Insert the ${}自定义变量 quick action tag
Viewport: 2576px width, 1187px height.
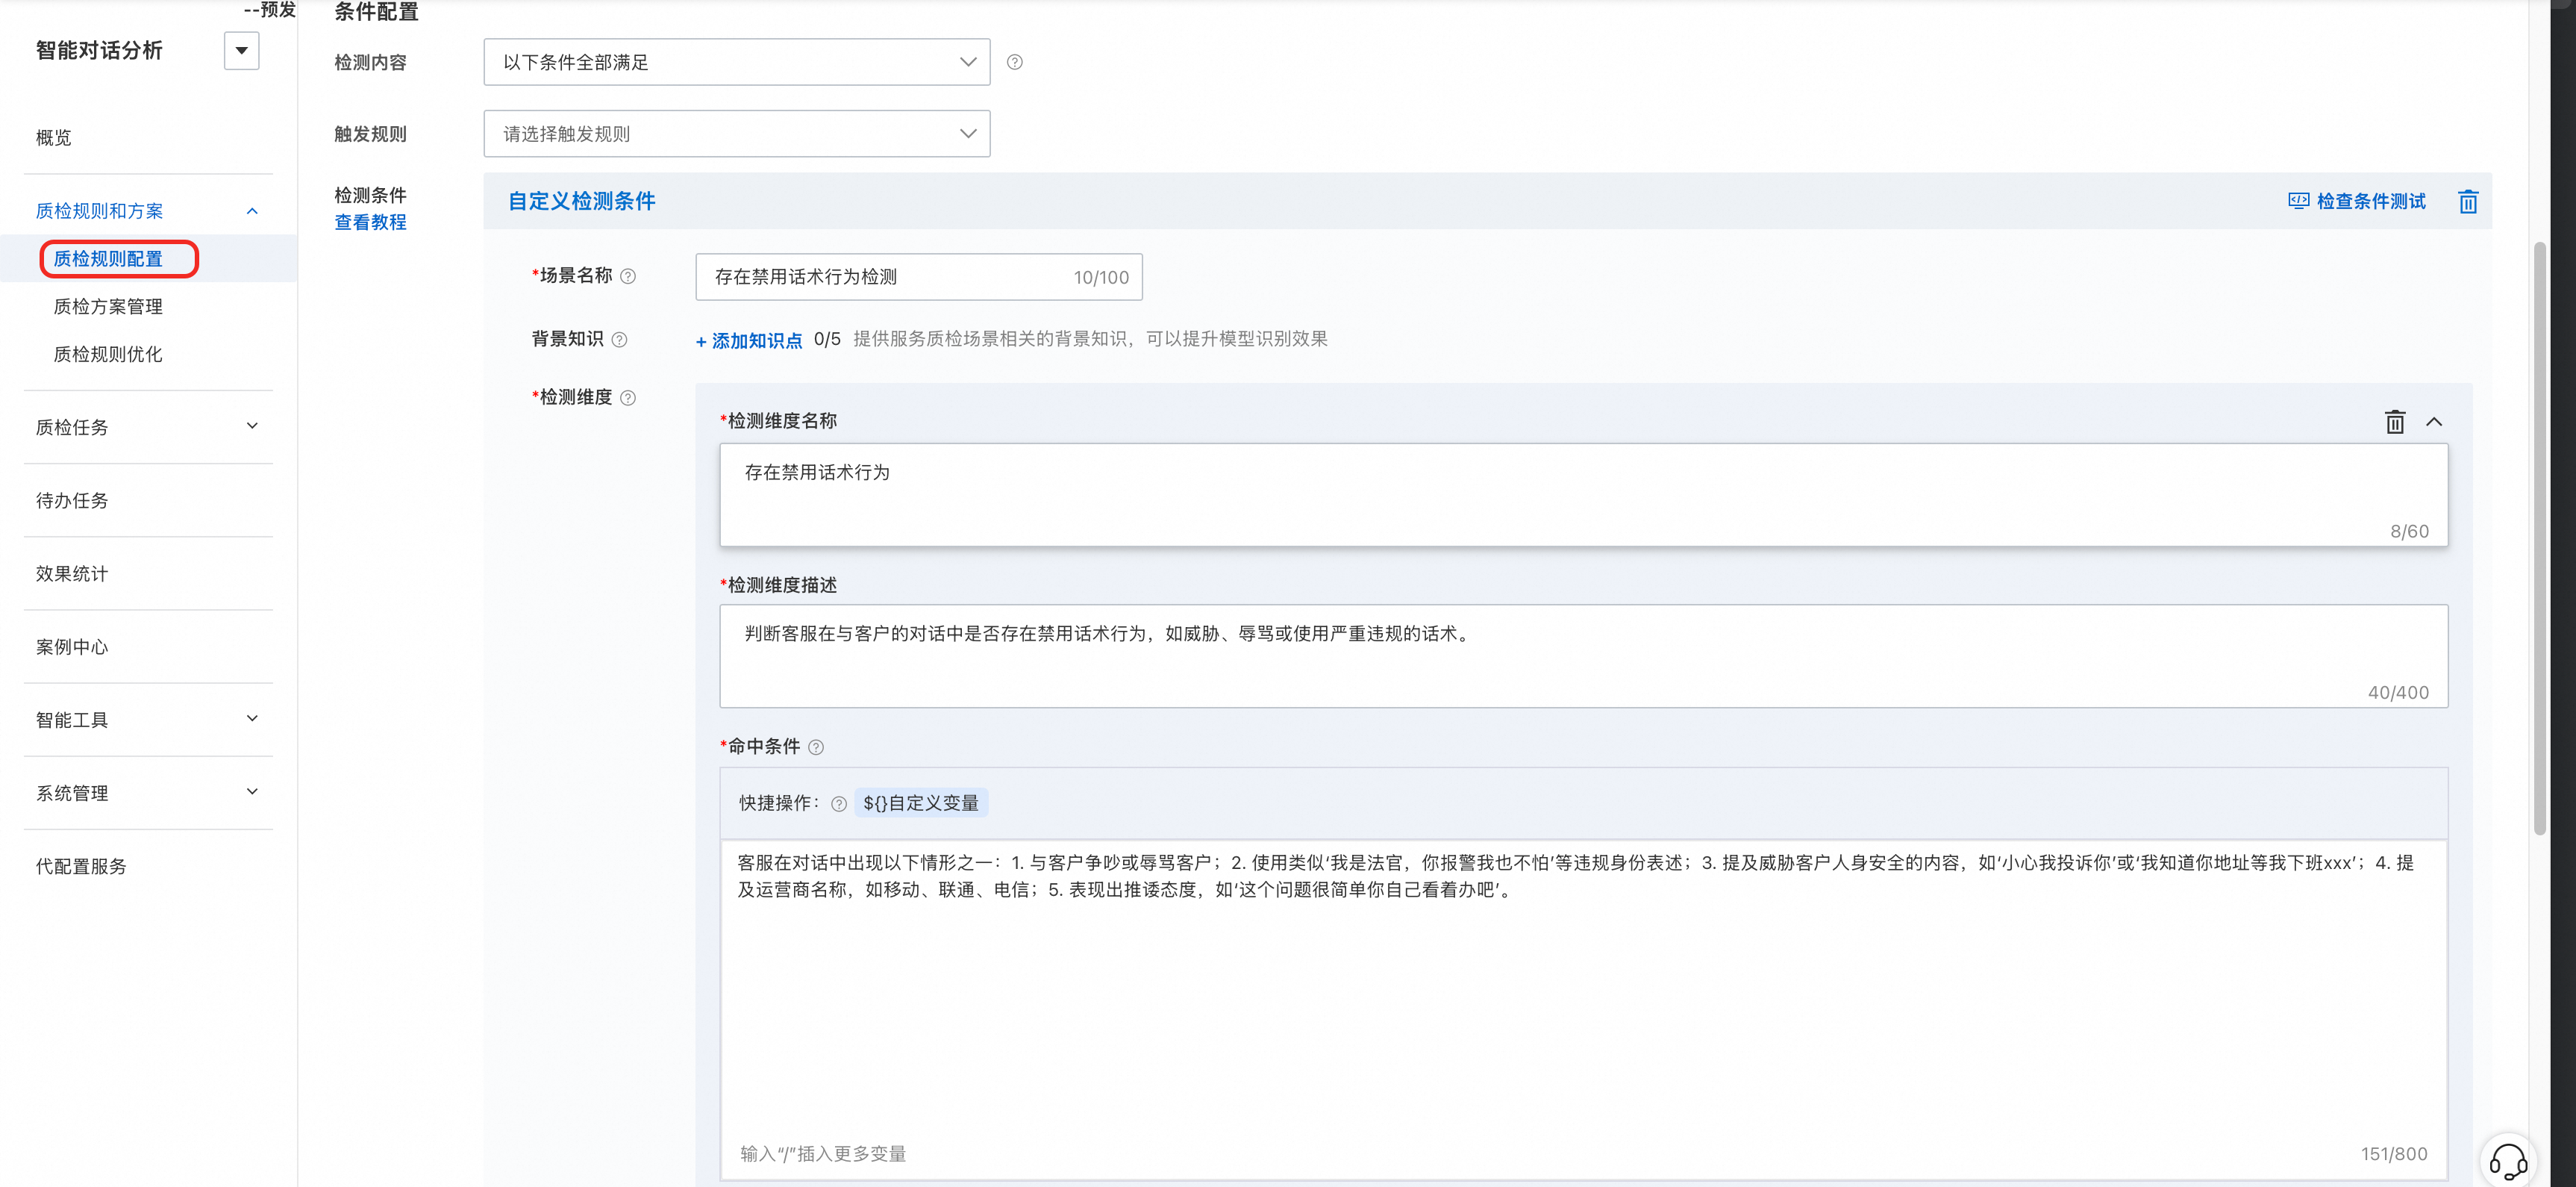click(x=920, y=803)
